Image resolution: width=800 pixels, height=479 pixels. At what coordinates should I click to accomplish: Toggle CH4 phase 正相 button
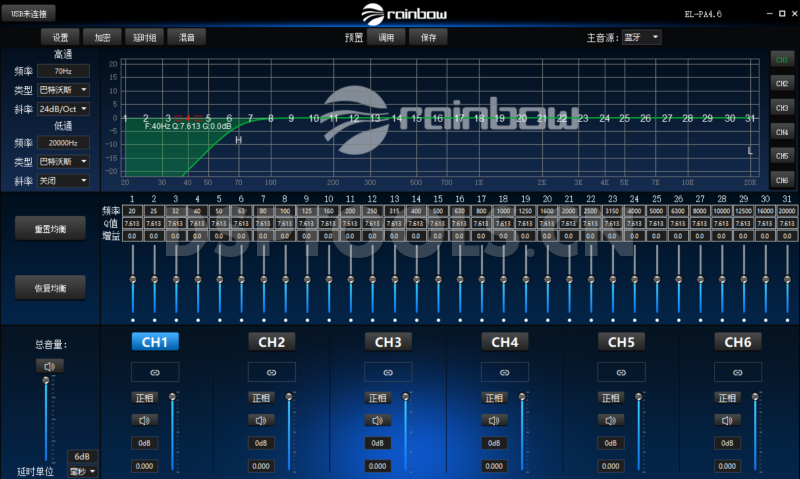(494, 398)
